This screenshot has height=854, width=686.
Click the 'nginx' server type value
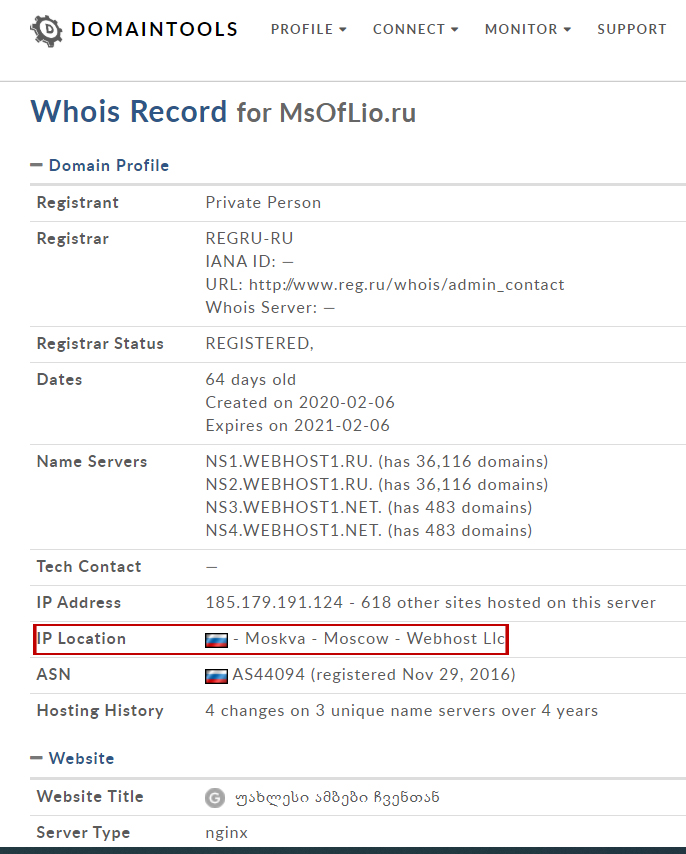point(226,833)
